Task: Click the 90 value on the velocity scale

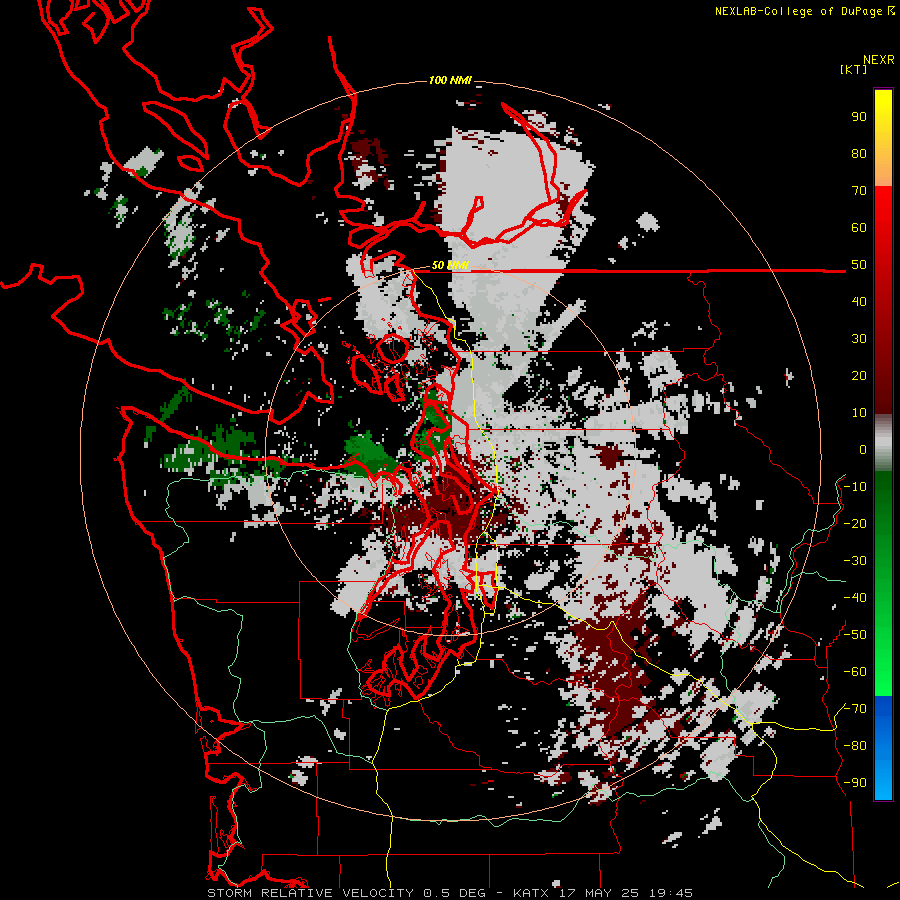Action: tap(859, 117)
